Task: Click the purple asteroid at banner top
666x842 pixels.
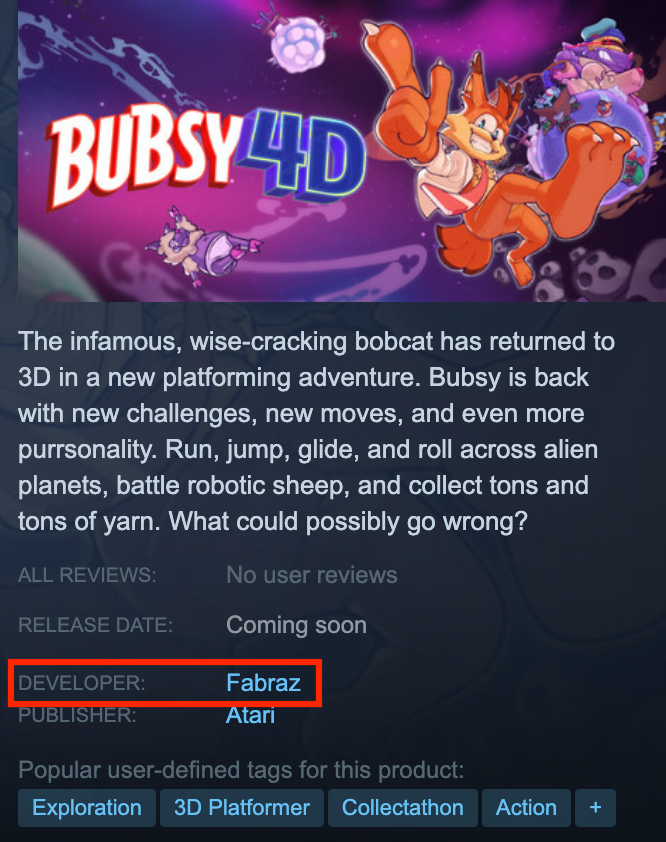Action: (298, 44)
